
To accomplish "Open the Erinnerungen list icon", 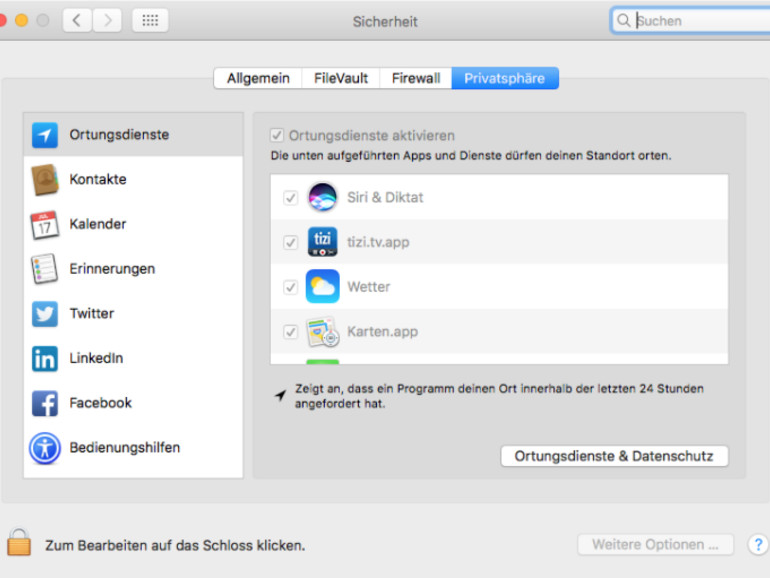I will tap(45, 269).
